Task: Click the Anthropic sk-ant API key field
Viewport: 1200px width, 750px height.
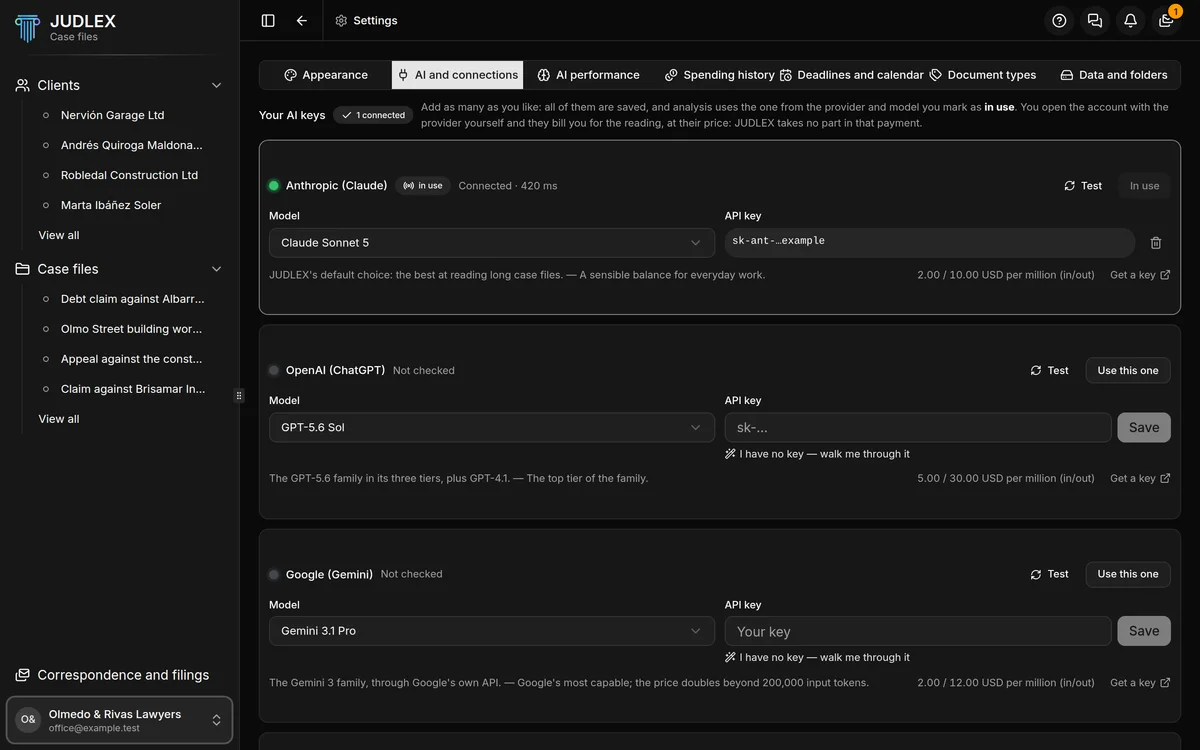Action: point(930,243)
